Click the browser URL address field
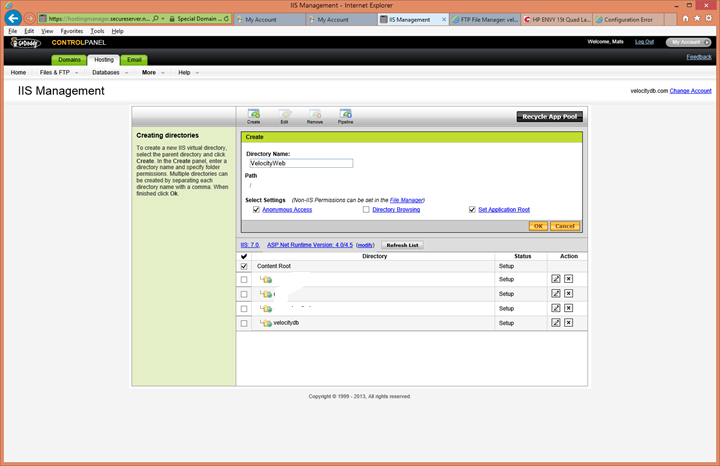720x466 pixels. pos(99,19)
